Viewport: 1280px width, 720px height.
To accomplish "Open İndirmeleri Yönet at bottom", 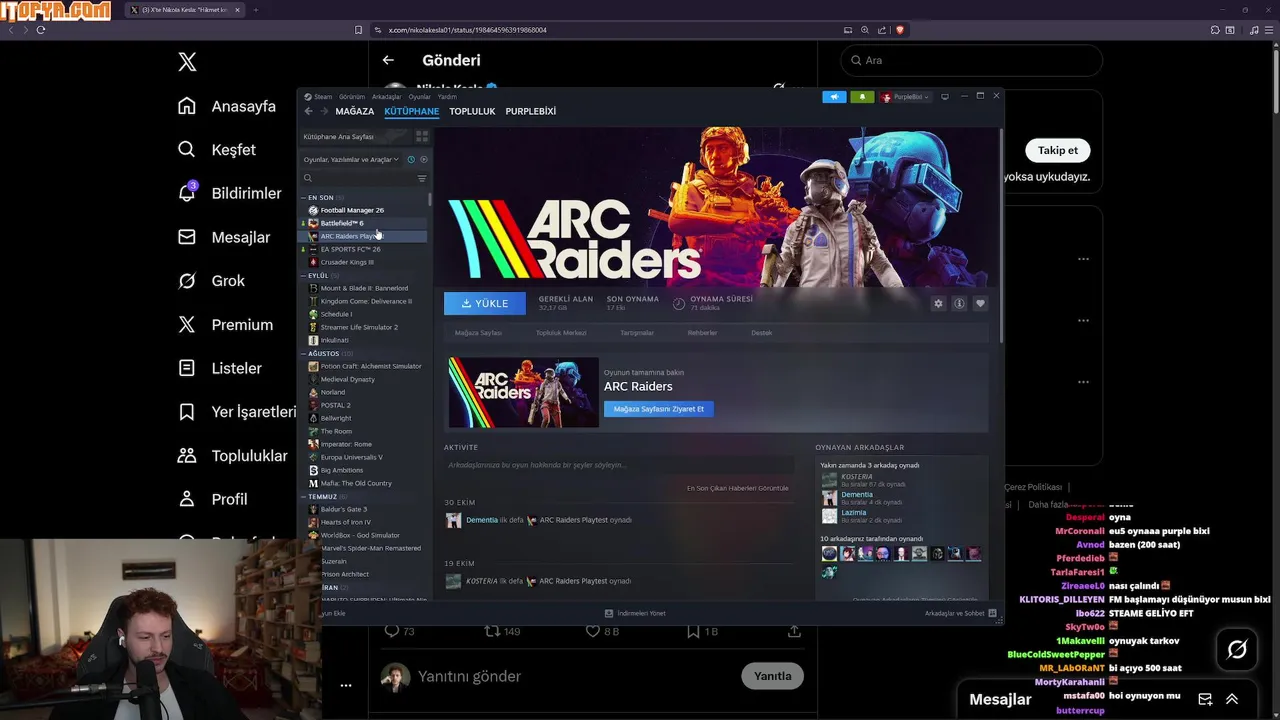I will (635, 613).
